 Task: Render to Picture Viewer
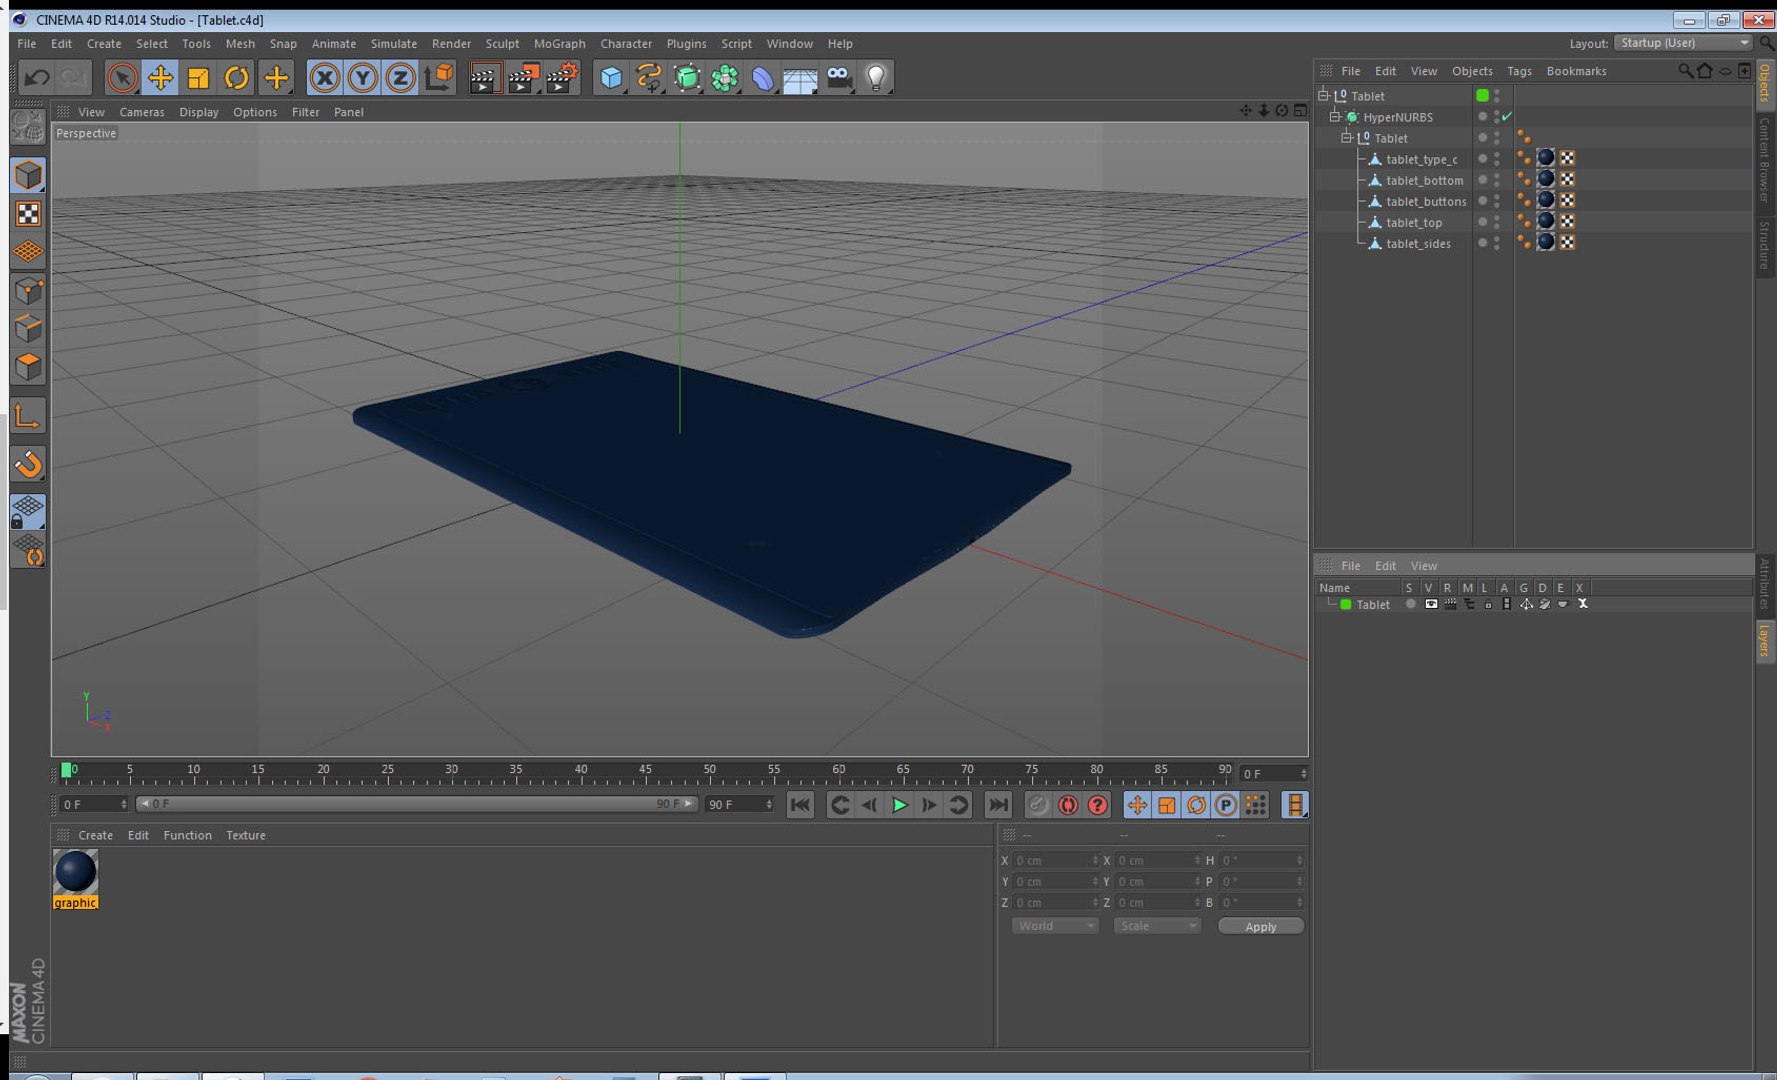pyautogui.click(x=524, y=77)
